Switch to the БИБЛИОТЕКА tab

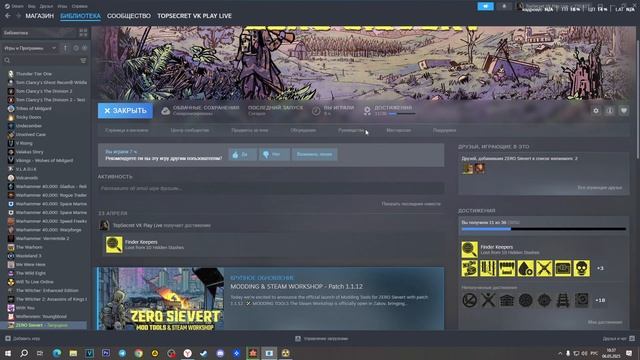point(80,16)
